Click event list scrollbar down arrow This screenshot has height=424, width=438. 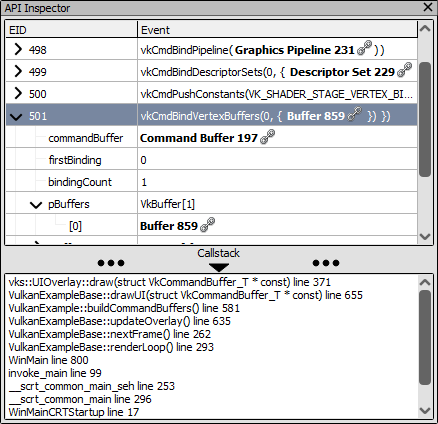pyautogui.click(x=425, y=236)
